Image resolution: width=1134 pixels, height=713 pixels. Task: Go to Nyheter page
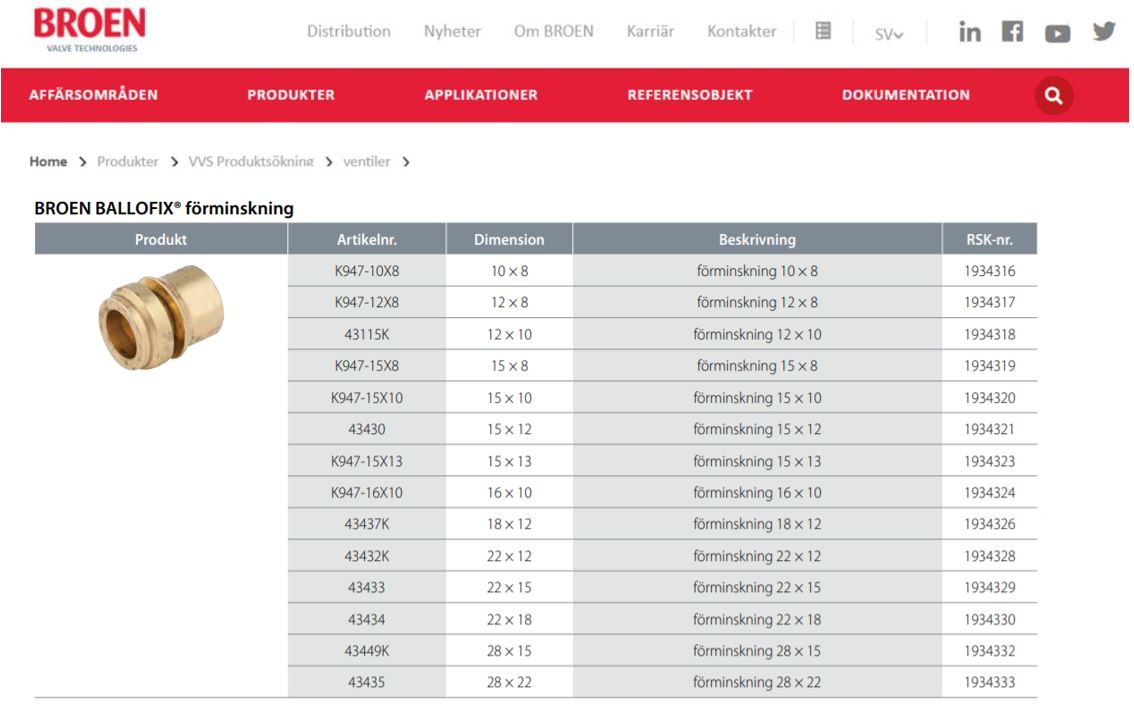tap(452, 31)
